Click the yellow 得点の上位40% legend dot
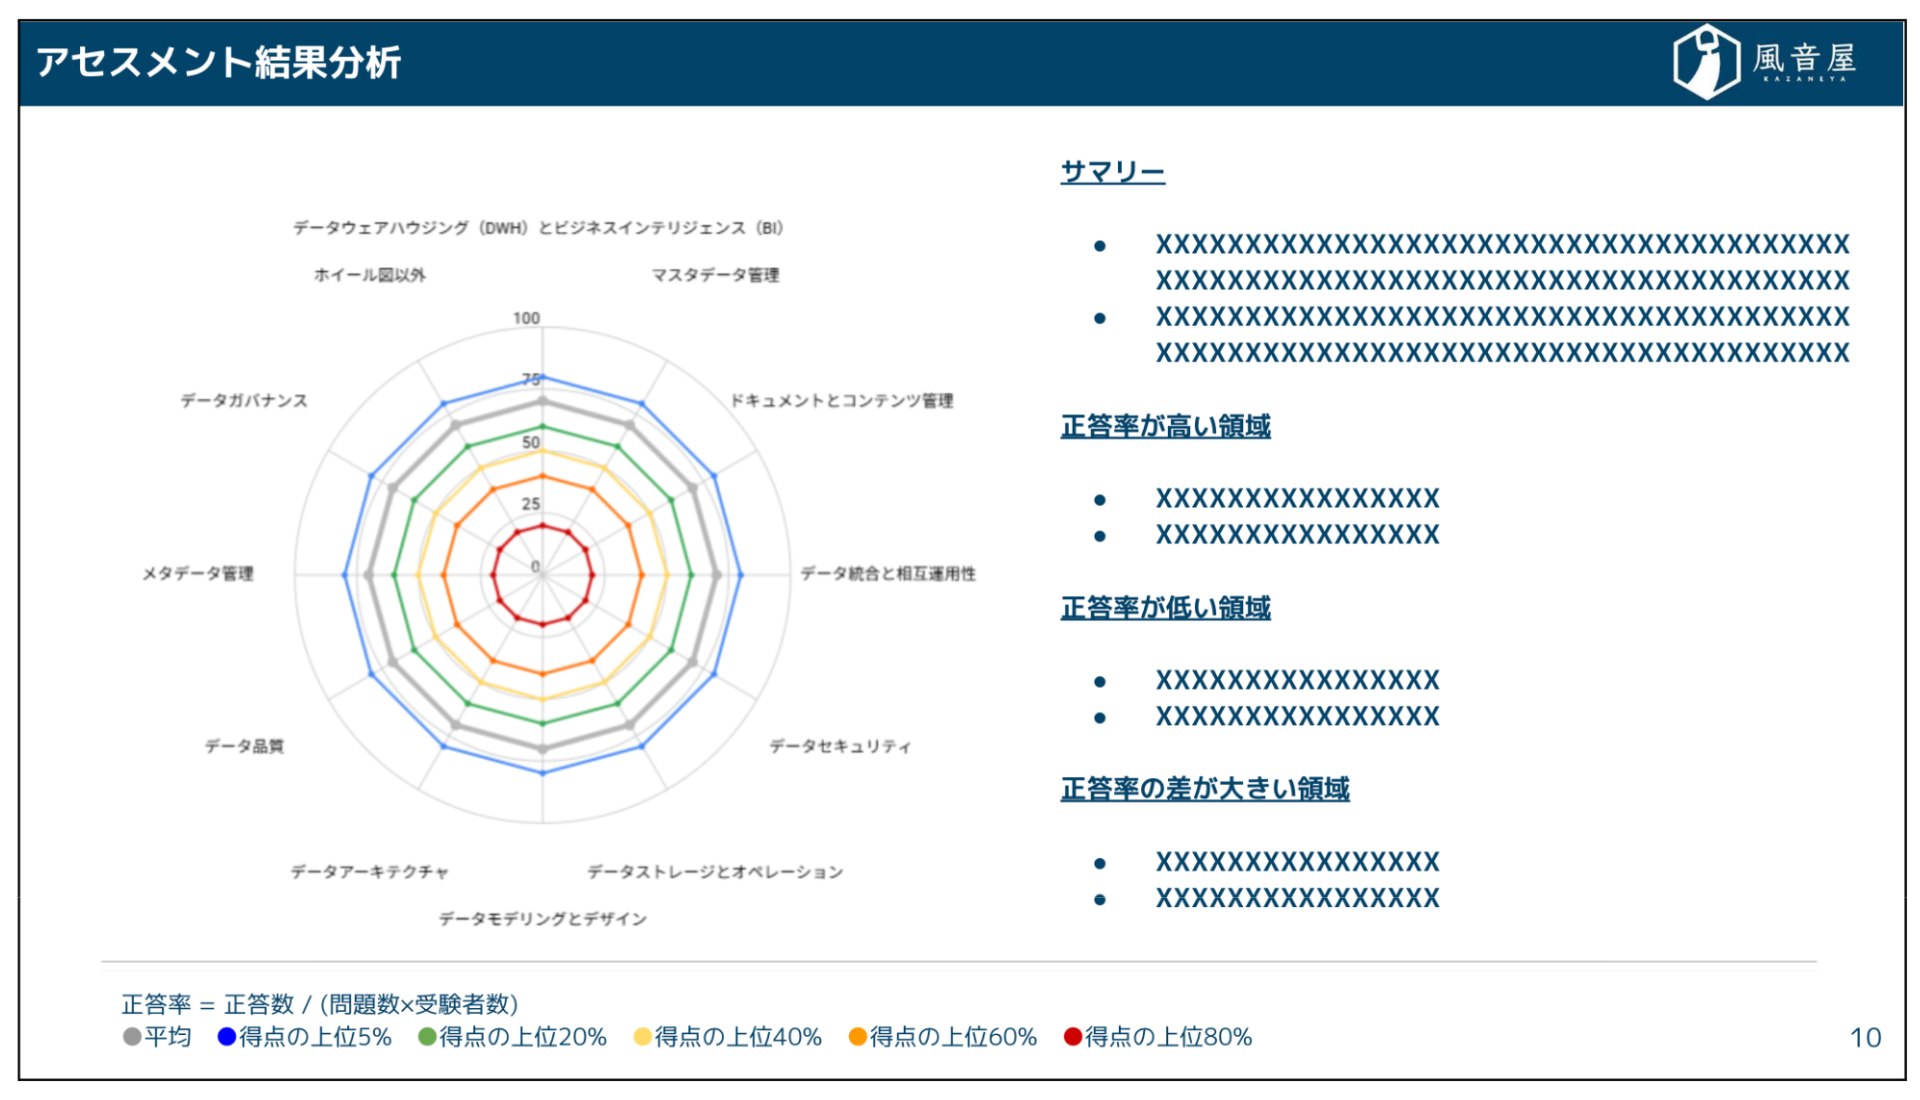The width and height of the screenshot is (1920, 1100). pyautogui.click(x=642, y=1037)
